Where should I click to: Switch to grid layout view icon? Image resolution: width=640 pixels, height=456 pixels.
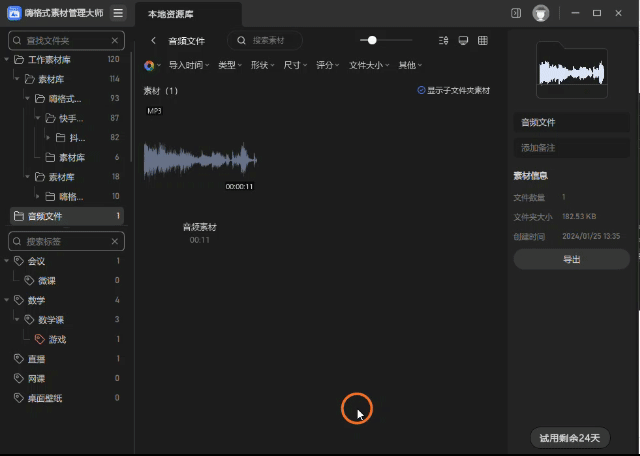point(483,40)
